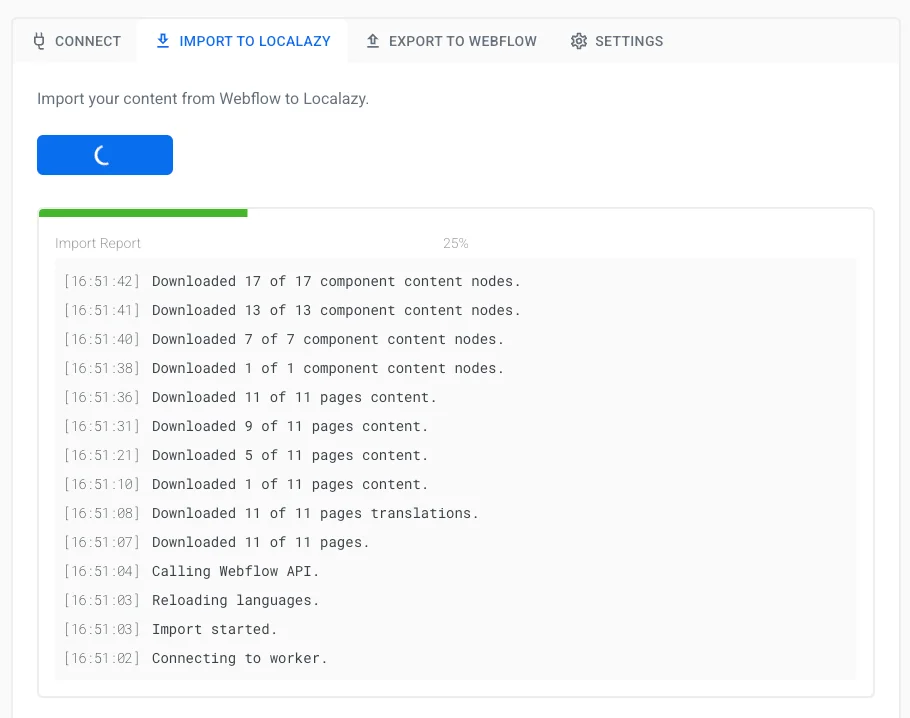Click the "Import started." log message
Screen dimensions: 910x718
coord(214,629)
